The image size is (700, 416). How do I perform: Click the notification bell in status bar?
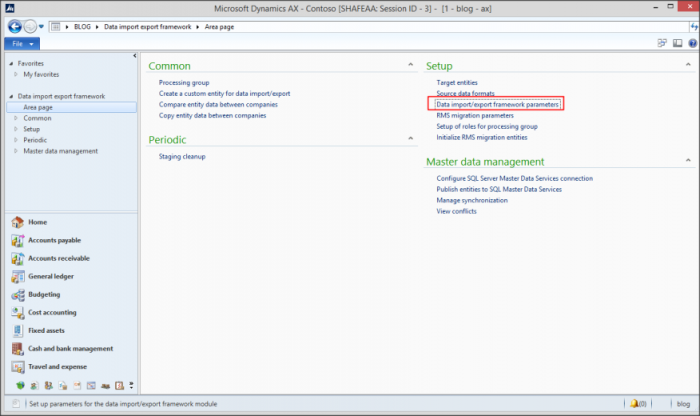(634, 404)
